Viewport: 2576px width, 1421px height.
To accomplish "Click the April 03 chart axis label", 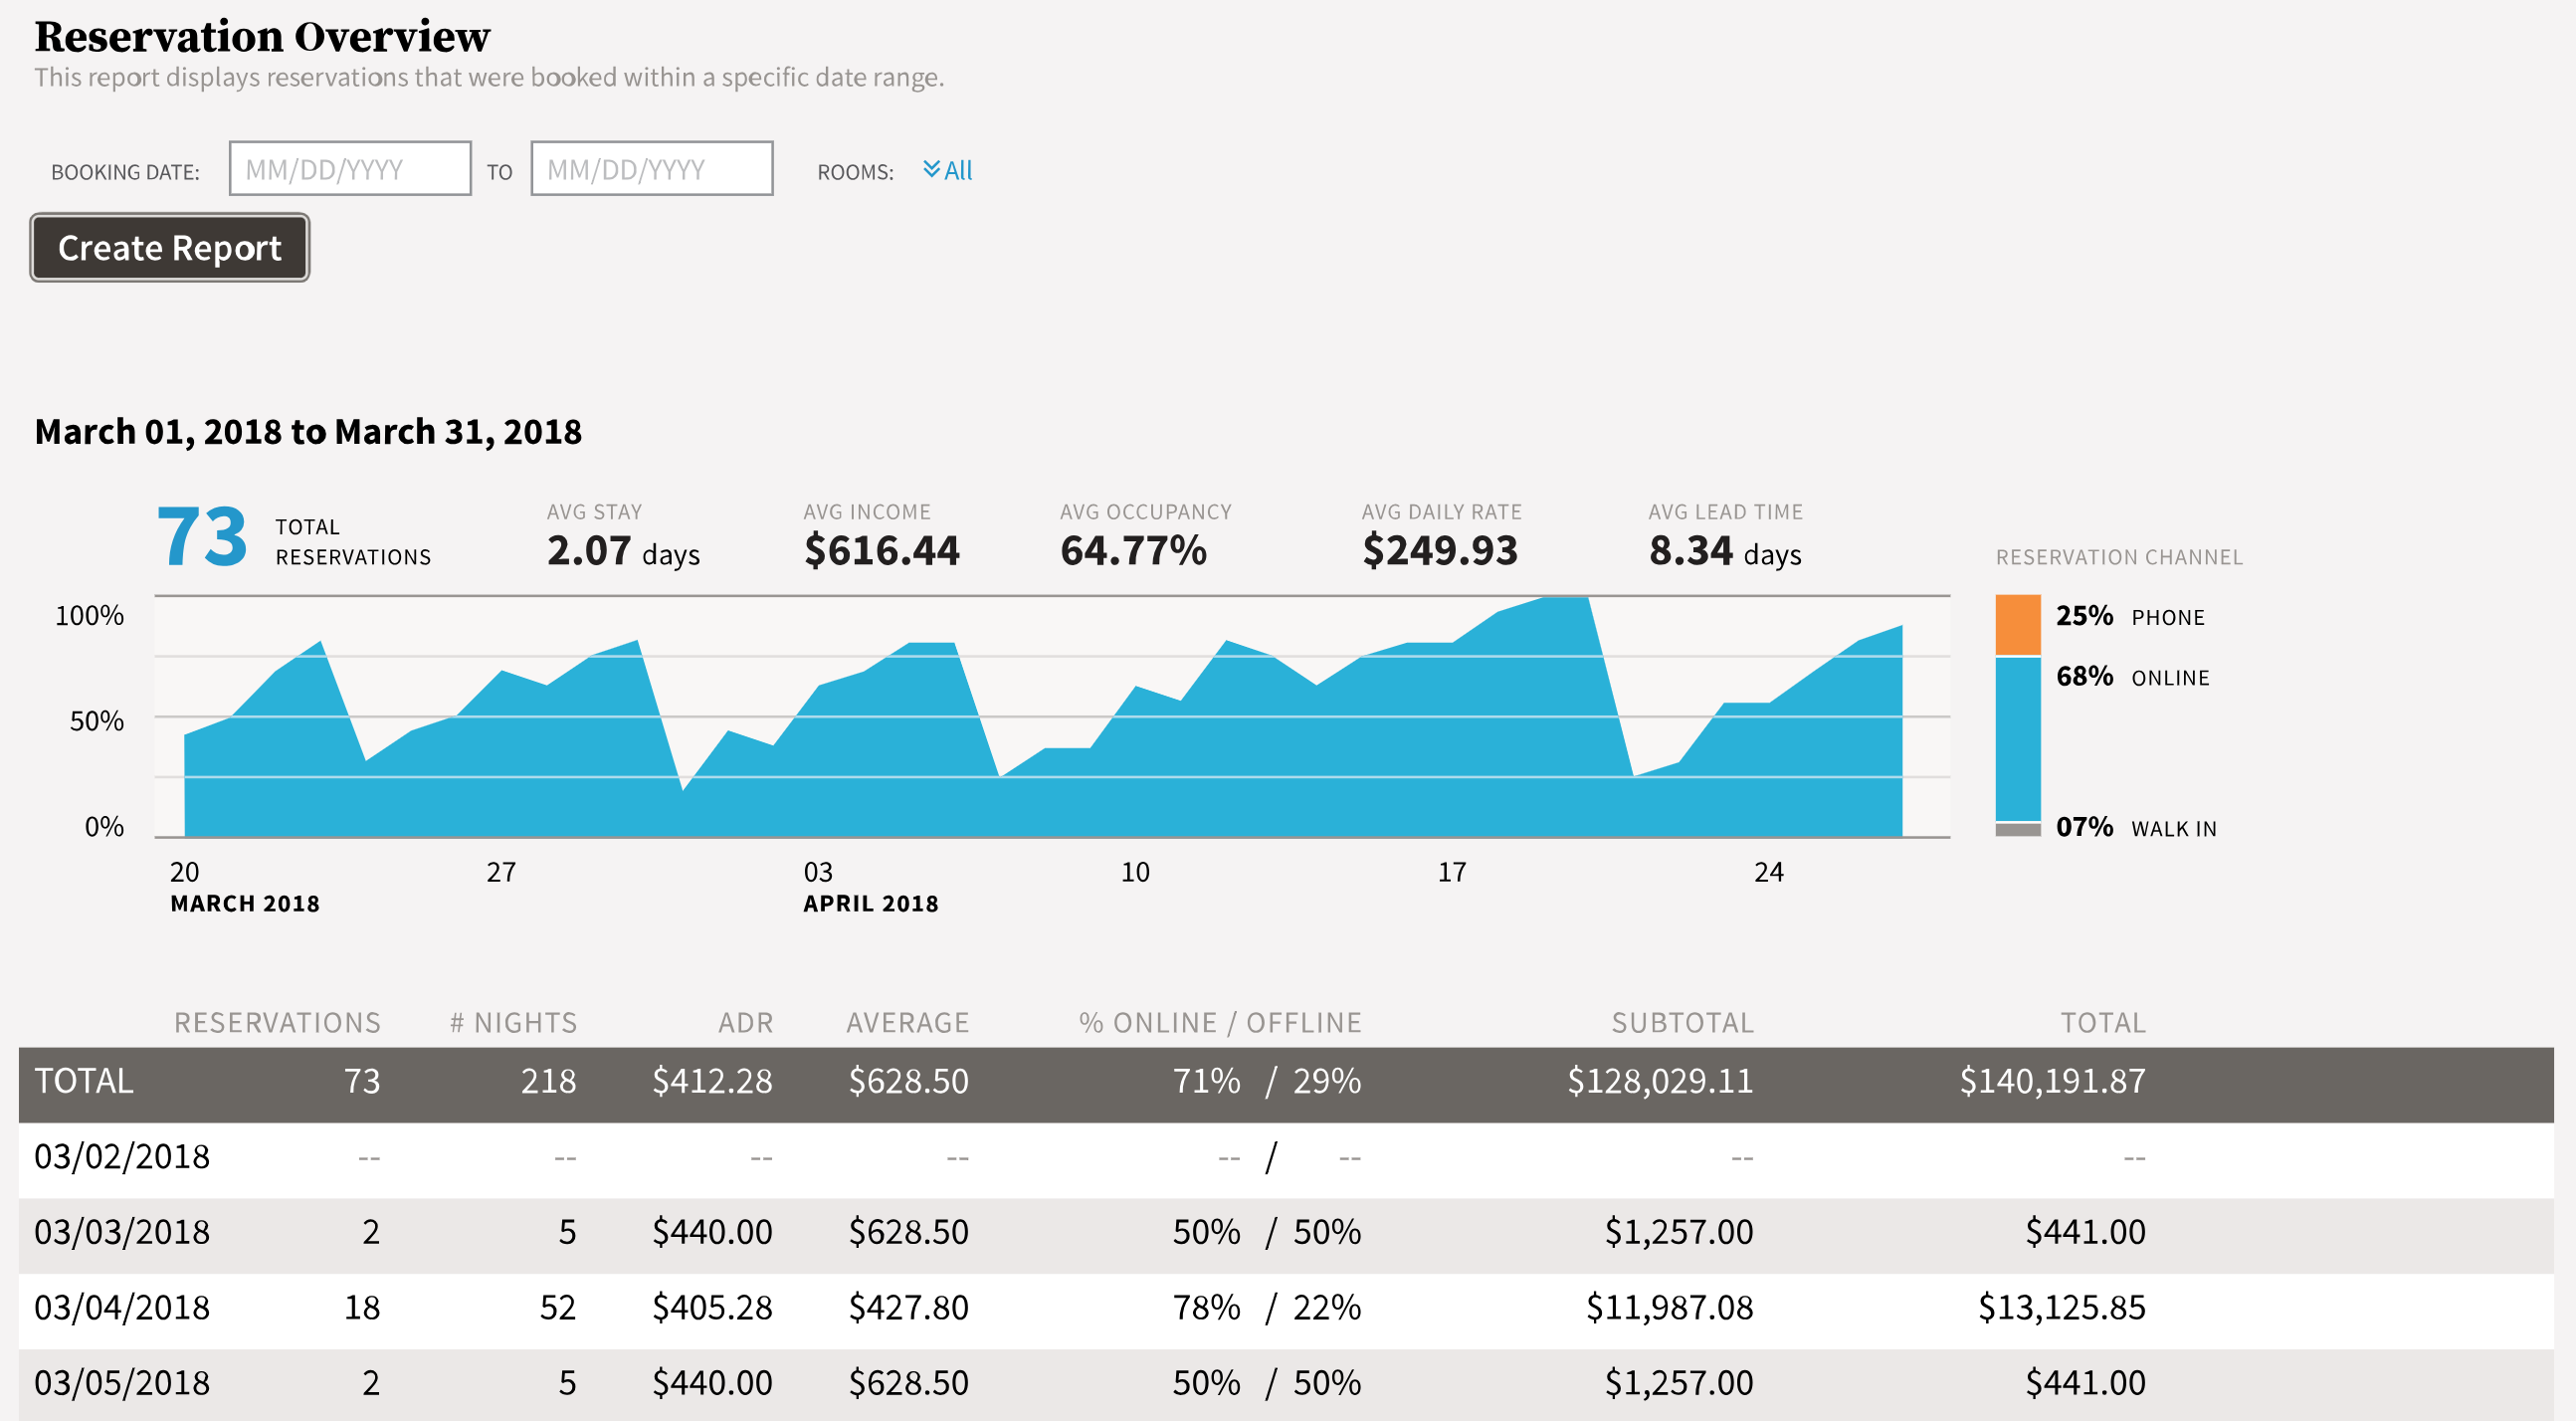I will 818,872.
